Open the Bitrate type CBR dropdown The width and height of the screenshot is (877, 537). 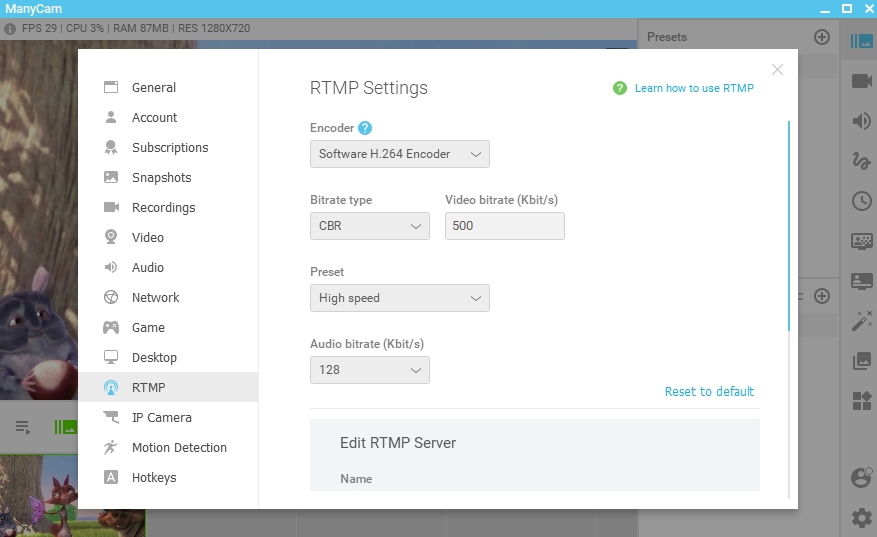[369, 226]
